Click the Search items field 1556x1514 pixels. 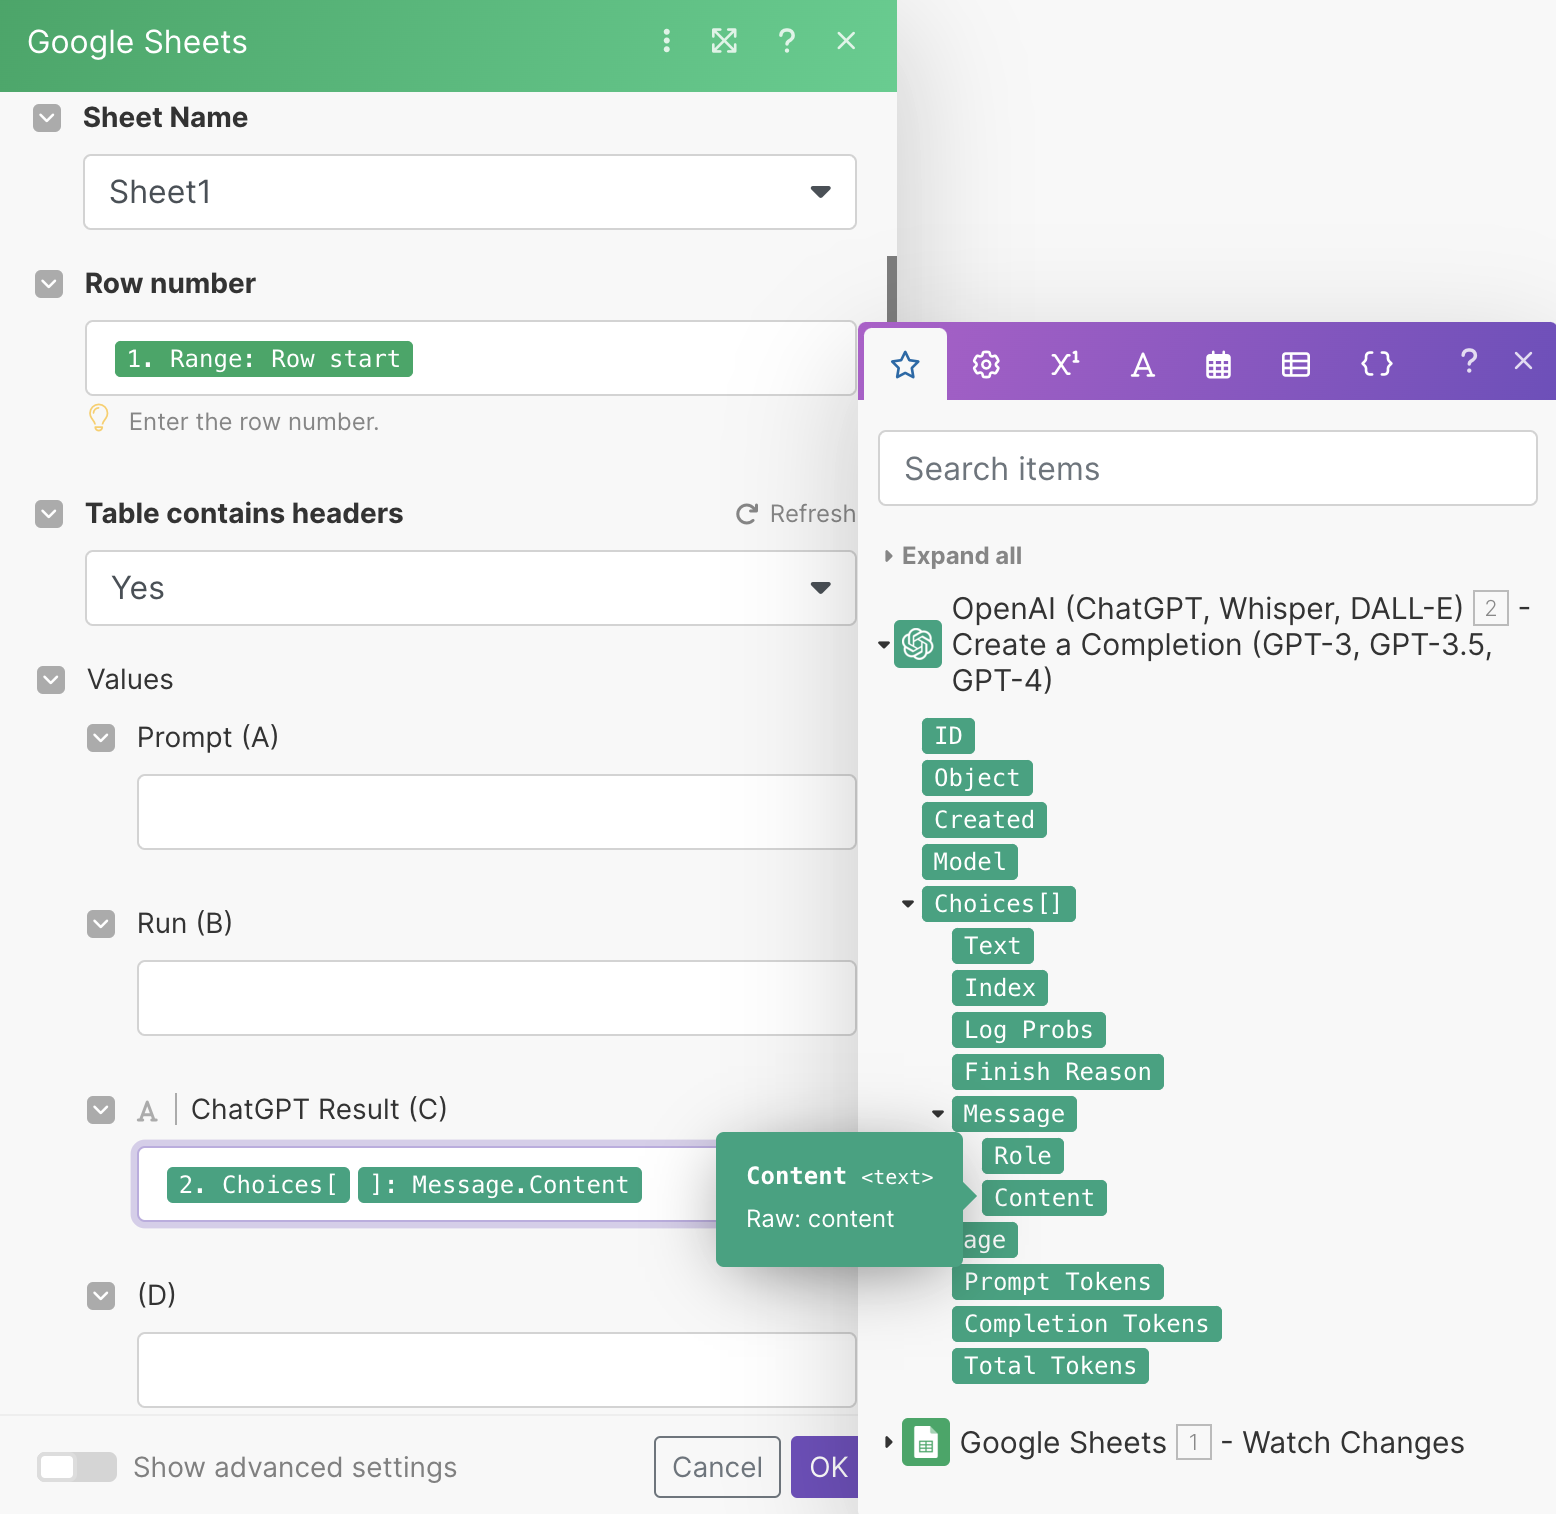(x=1208, y=468)
